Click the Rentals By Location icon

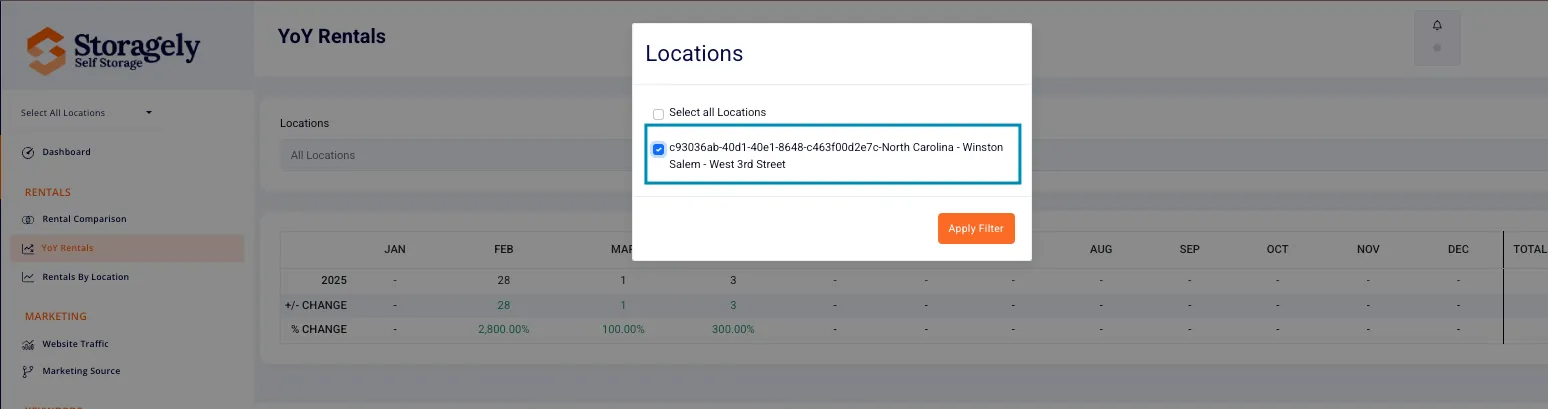click(x=28, y=277)
